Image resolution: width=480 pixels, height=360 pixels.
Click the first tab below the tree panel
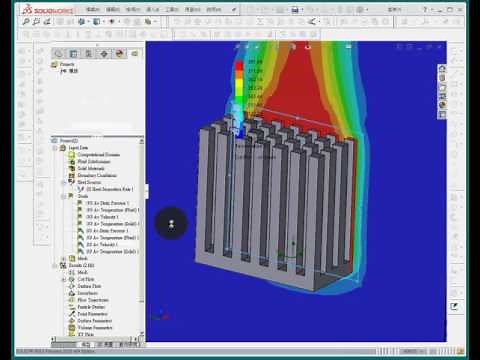86,344
